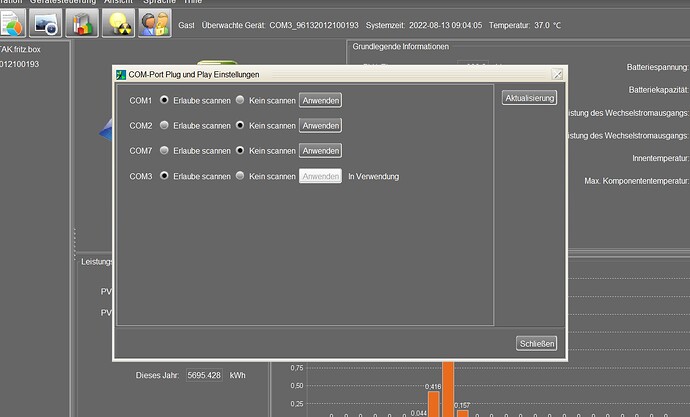Click the orange bar labeled 0.416

[x=433, y=404]
